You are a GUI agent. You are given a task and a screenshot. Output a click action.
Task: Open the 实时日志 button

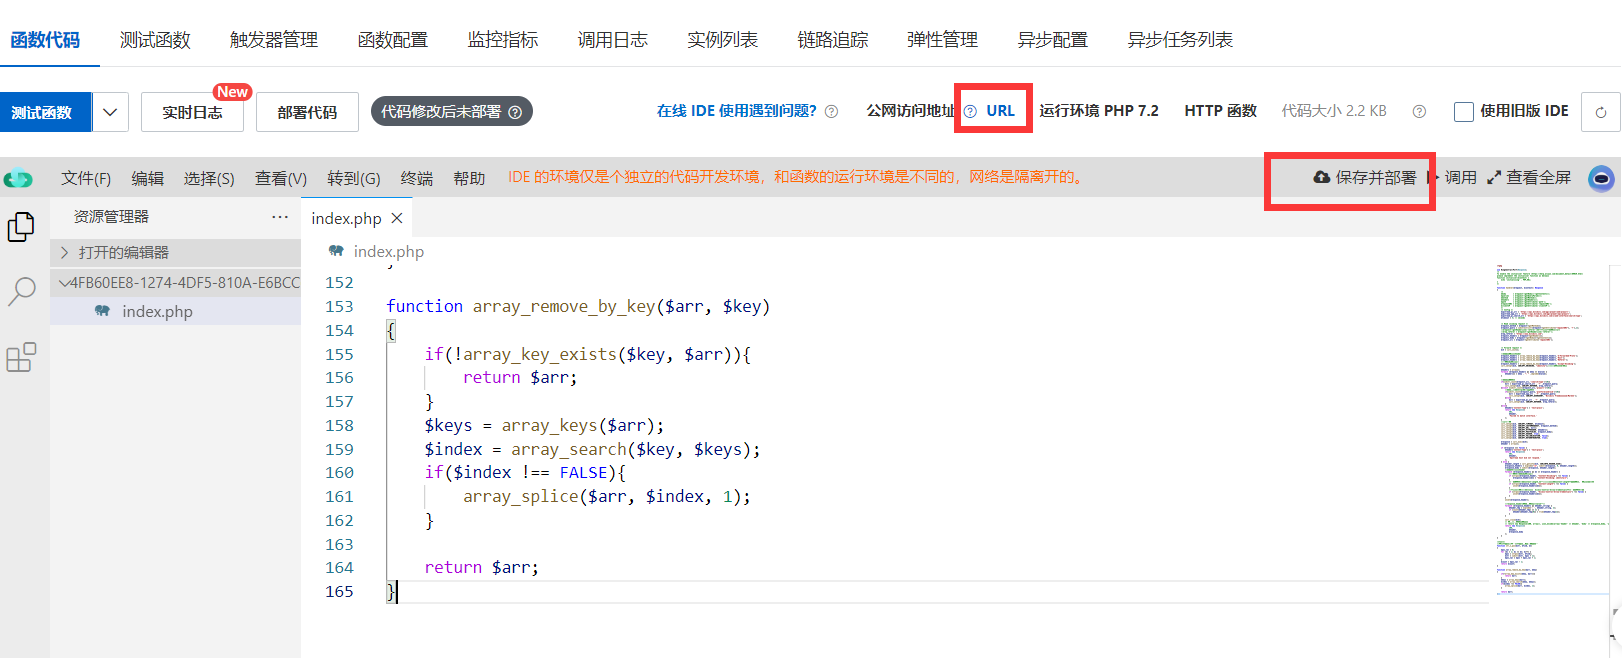coord(193,112)
